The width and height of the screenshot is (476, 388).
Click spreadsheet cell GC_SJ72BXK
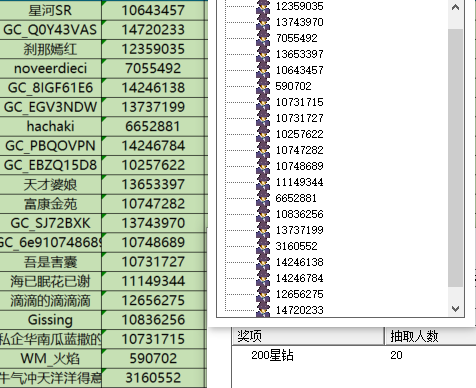(x=50, y=223)
